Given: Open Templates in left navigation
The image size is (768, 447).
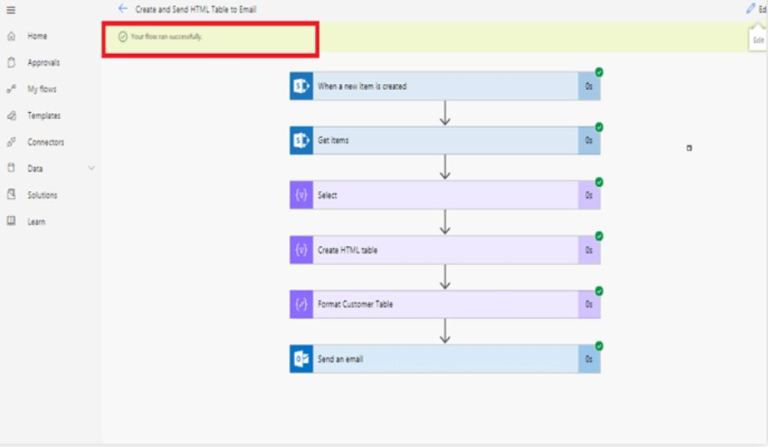Looking at the screenshot, I should point(44,116).
